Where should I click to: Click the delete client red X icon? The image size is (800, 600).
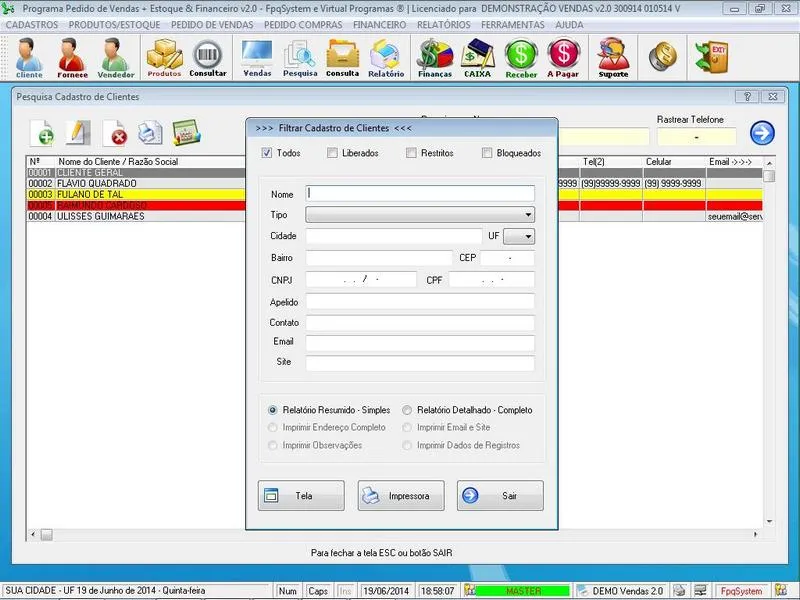coord(117,133)
